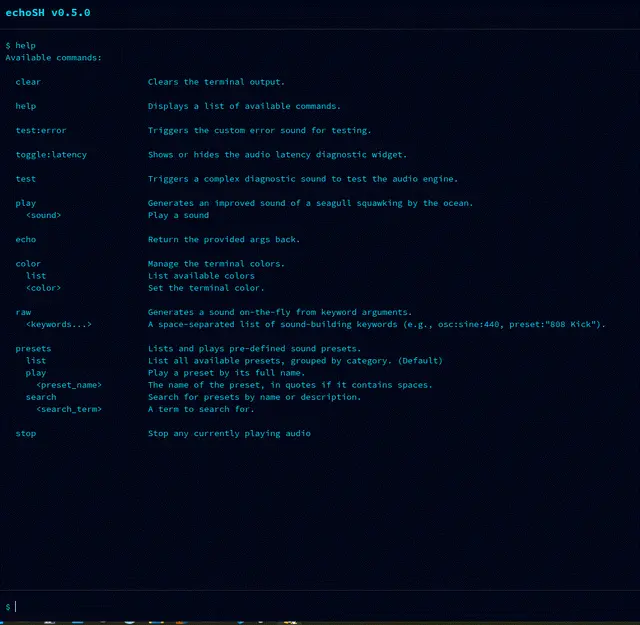Screen dimensions: 640x625
Task: Click the '$ help' line at top
Action: pos(21,46)
